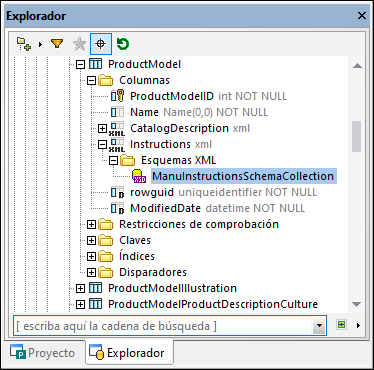This screenshot has width=374, height=370.
Task: Select the ProductModel tree label
Action: [144, 64]
